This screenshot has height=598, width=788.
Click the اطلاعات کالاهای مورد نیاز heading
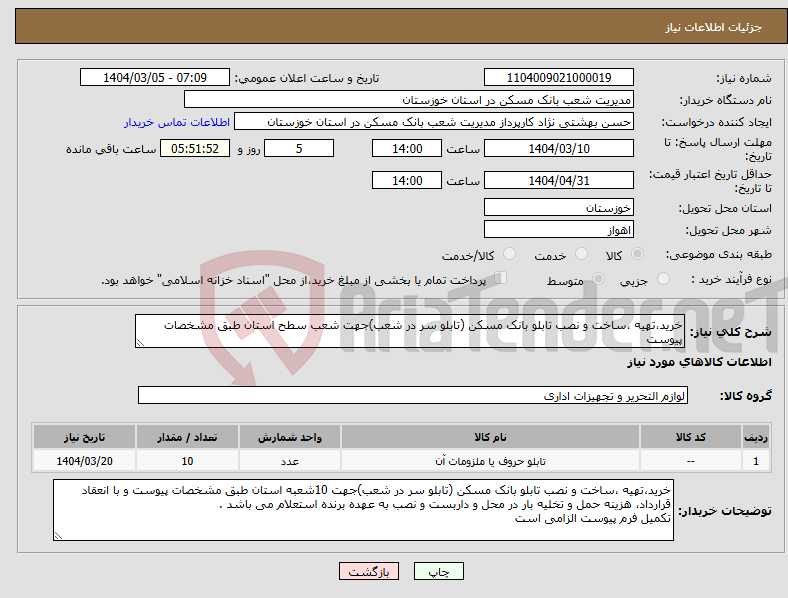coord(699,362)
